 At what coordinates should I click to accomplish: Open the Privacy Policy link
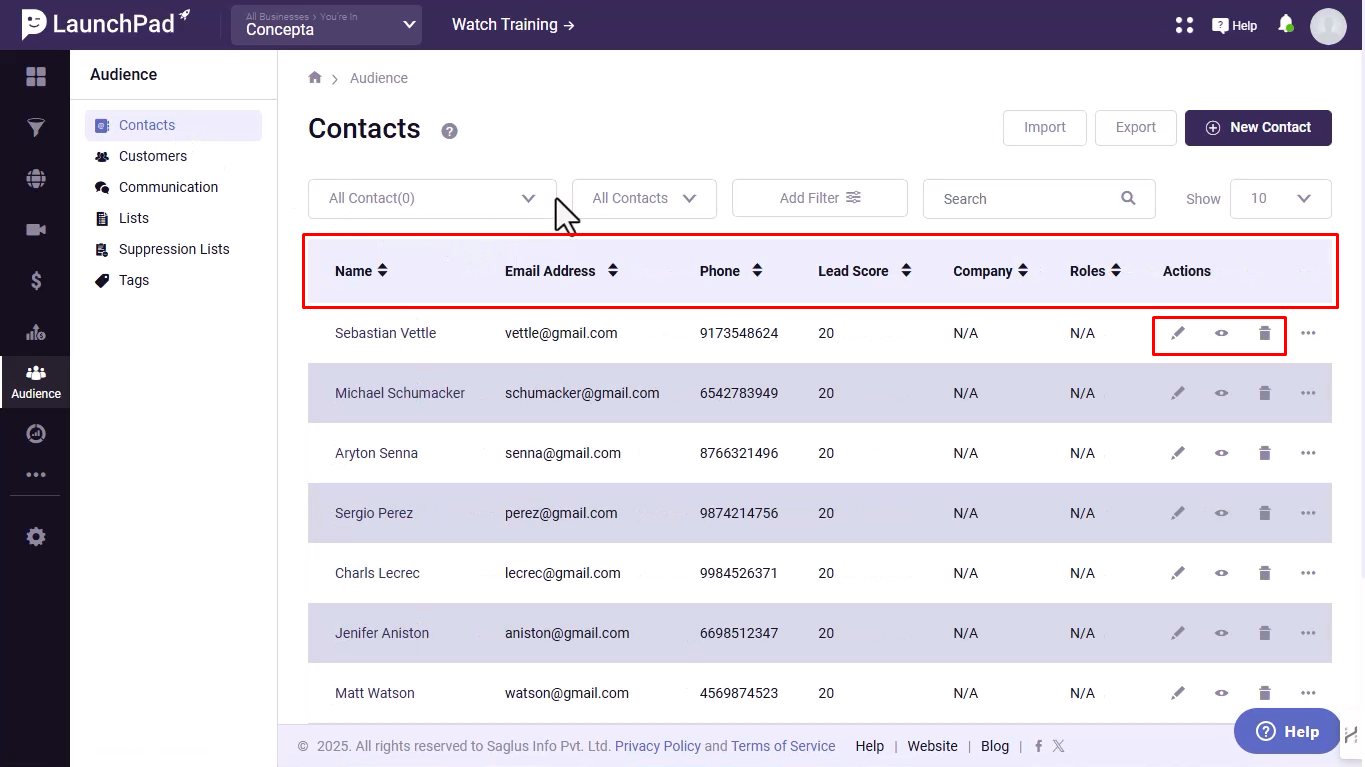click(x=658, y=746)
